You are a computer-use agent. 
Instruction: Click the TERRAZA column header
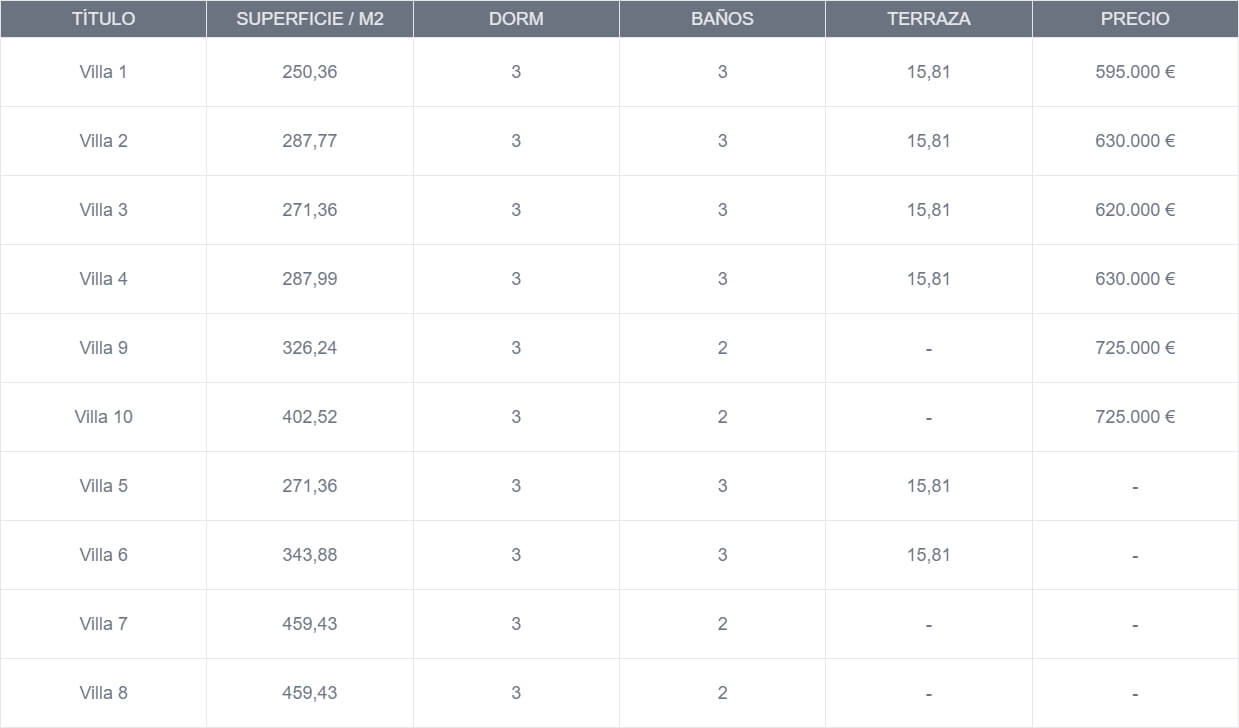[x=929, y=19]
